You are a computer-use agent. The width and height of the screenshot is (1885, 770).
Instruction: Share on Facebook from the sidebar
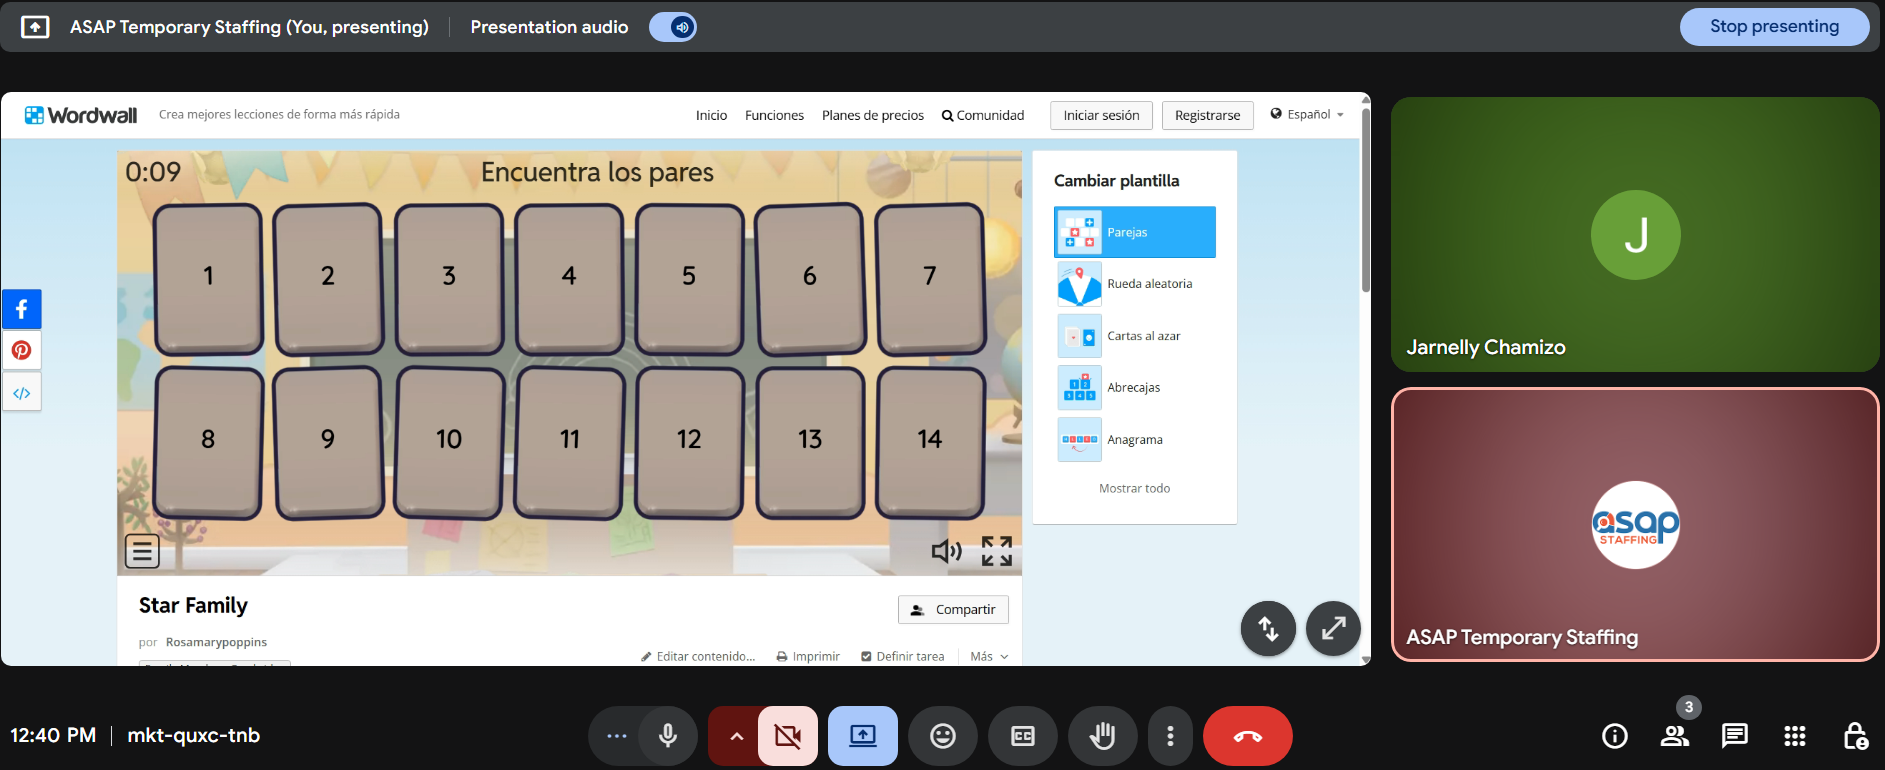pos(21,309)
